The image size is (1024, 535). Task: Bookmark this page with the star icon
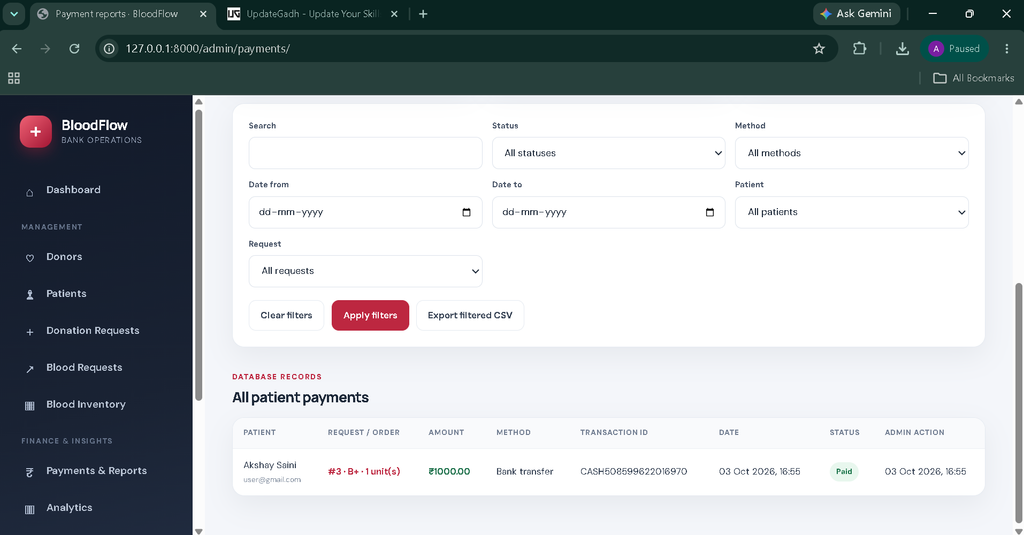point(819,48)
